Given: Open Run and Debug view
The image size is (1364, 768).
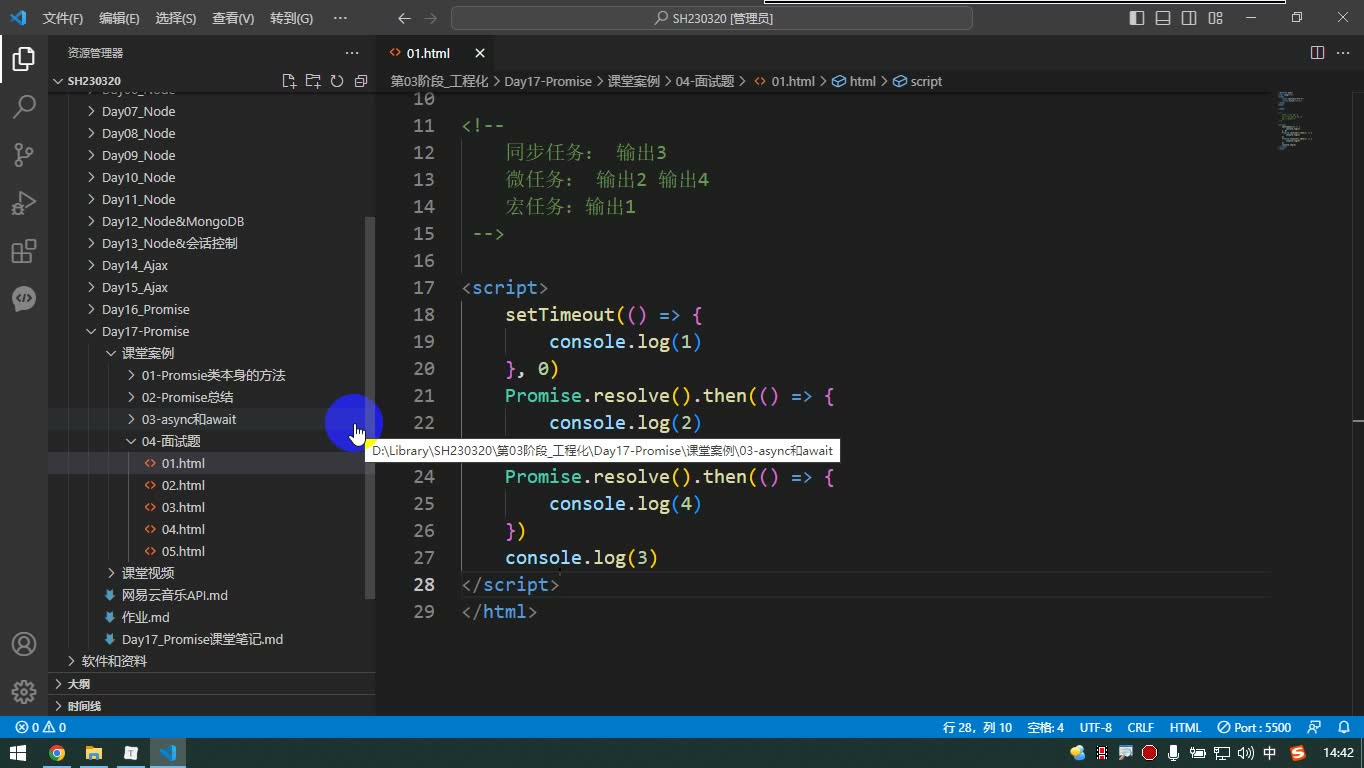Looking at the screenshot, I should pyautogui.click(x=24, y=202).
